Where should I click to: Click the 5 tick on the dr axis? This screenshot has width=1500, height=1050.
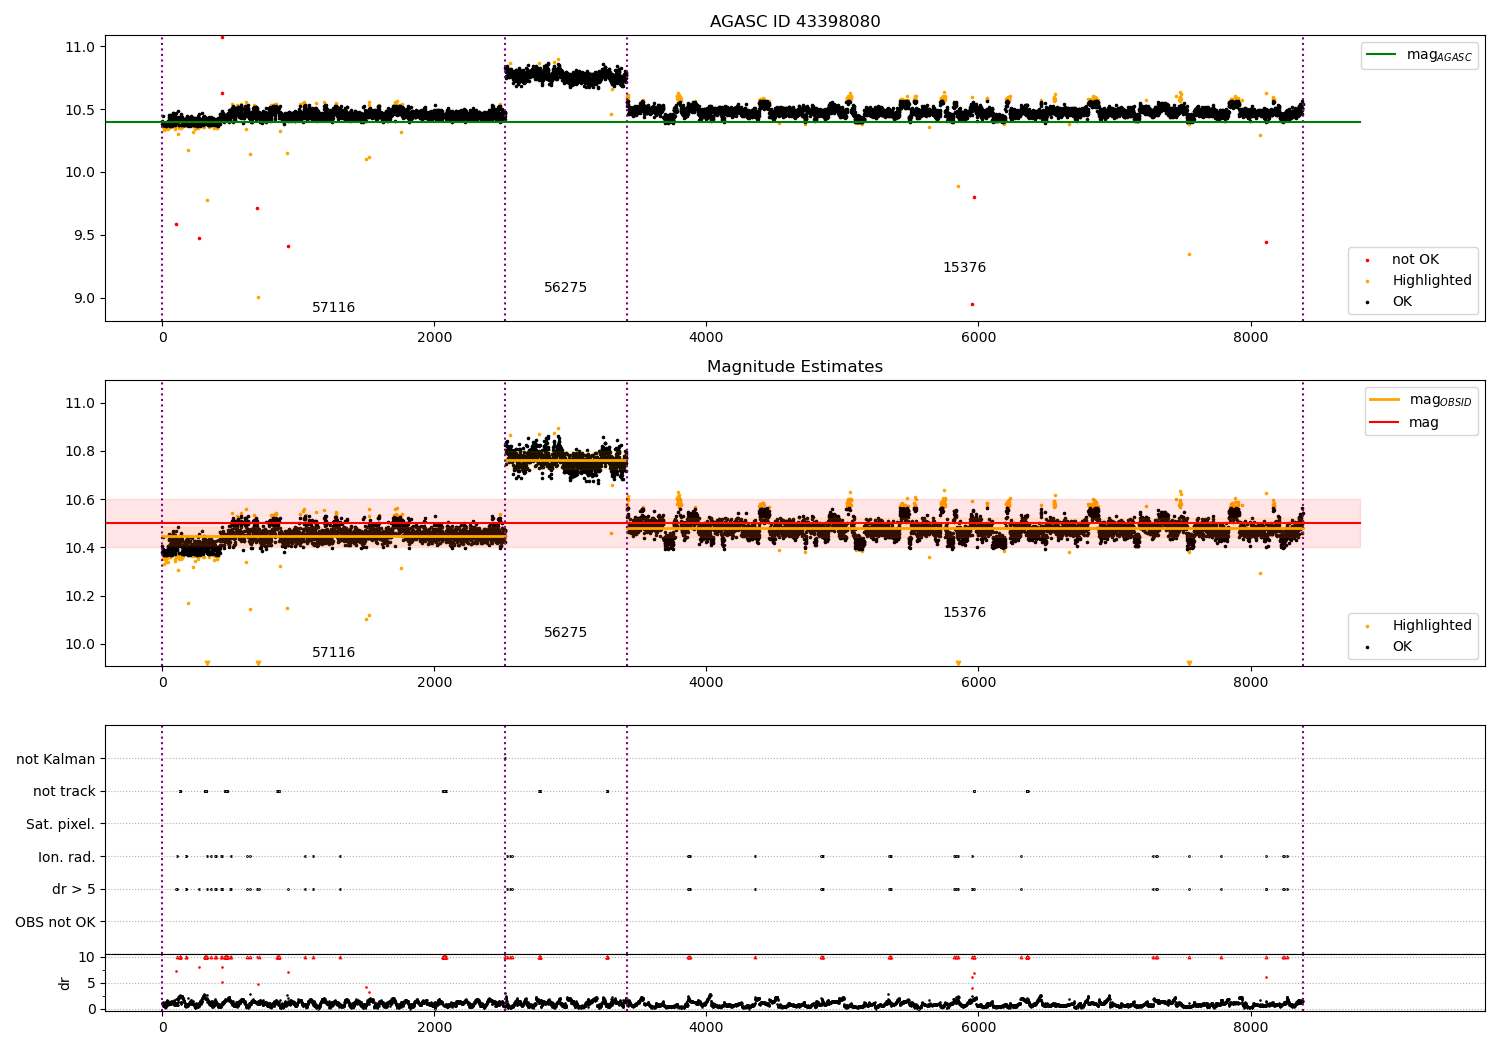[91, 984]
